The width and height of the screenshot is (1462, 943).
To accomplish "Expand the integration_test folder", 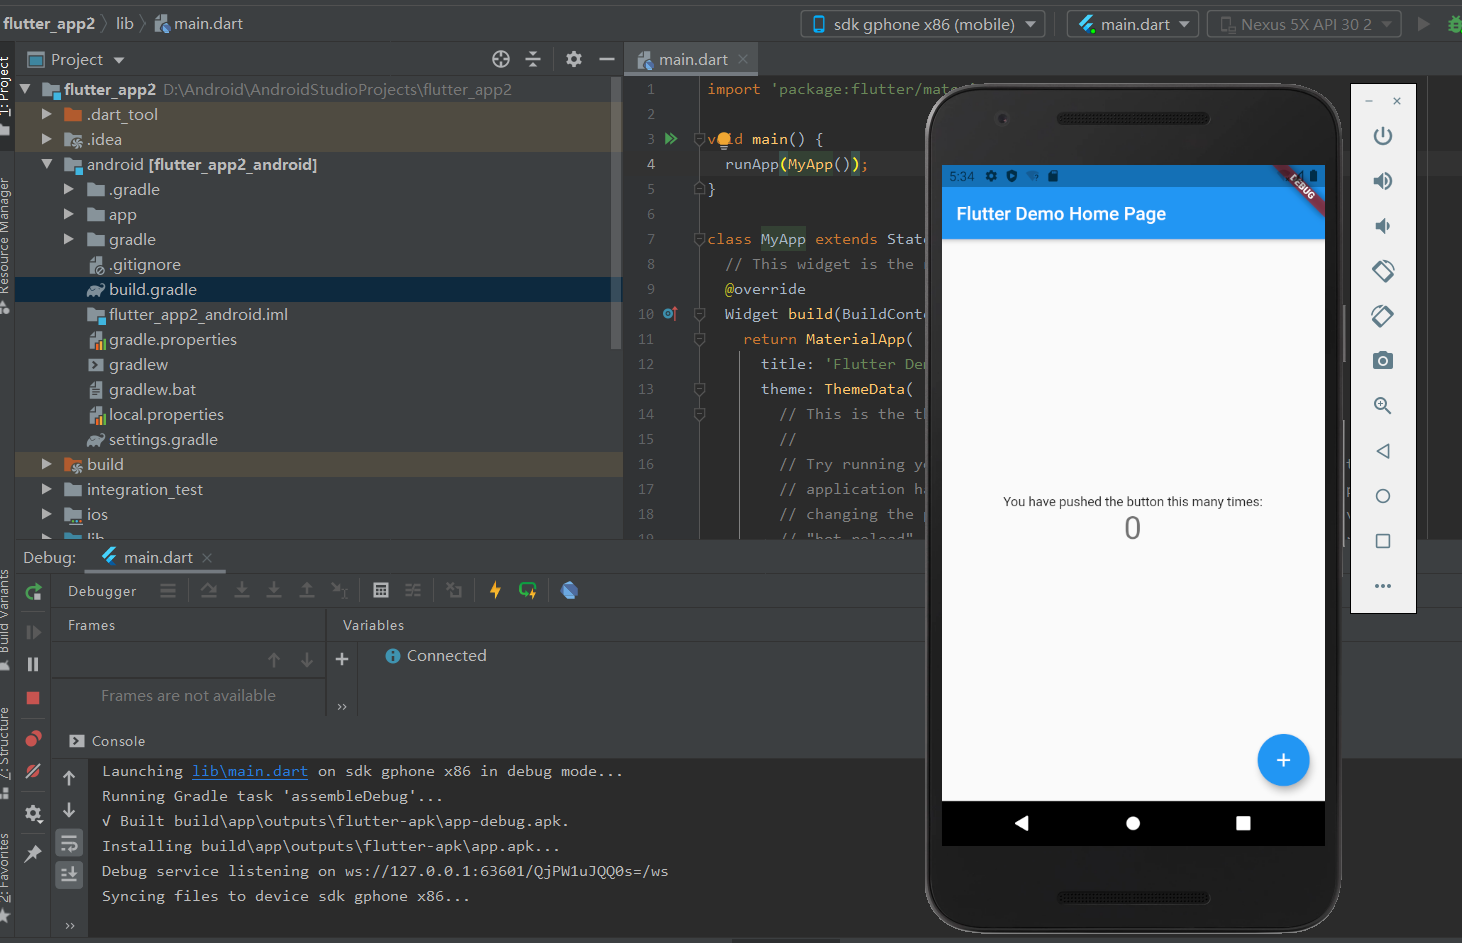I will click(47, 489).
